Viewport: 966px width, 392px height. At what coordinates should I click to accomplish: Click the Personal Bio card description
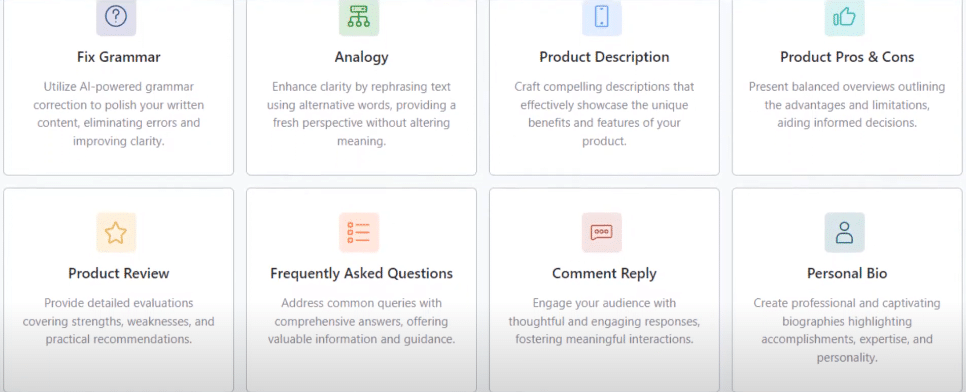coord(847,330)
